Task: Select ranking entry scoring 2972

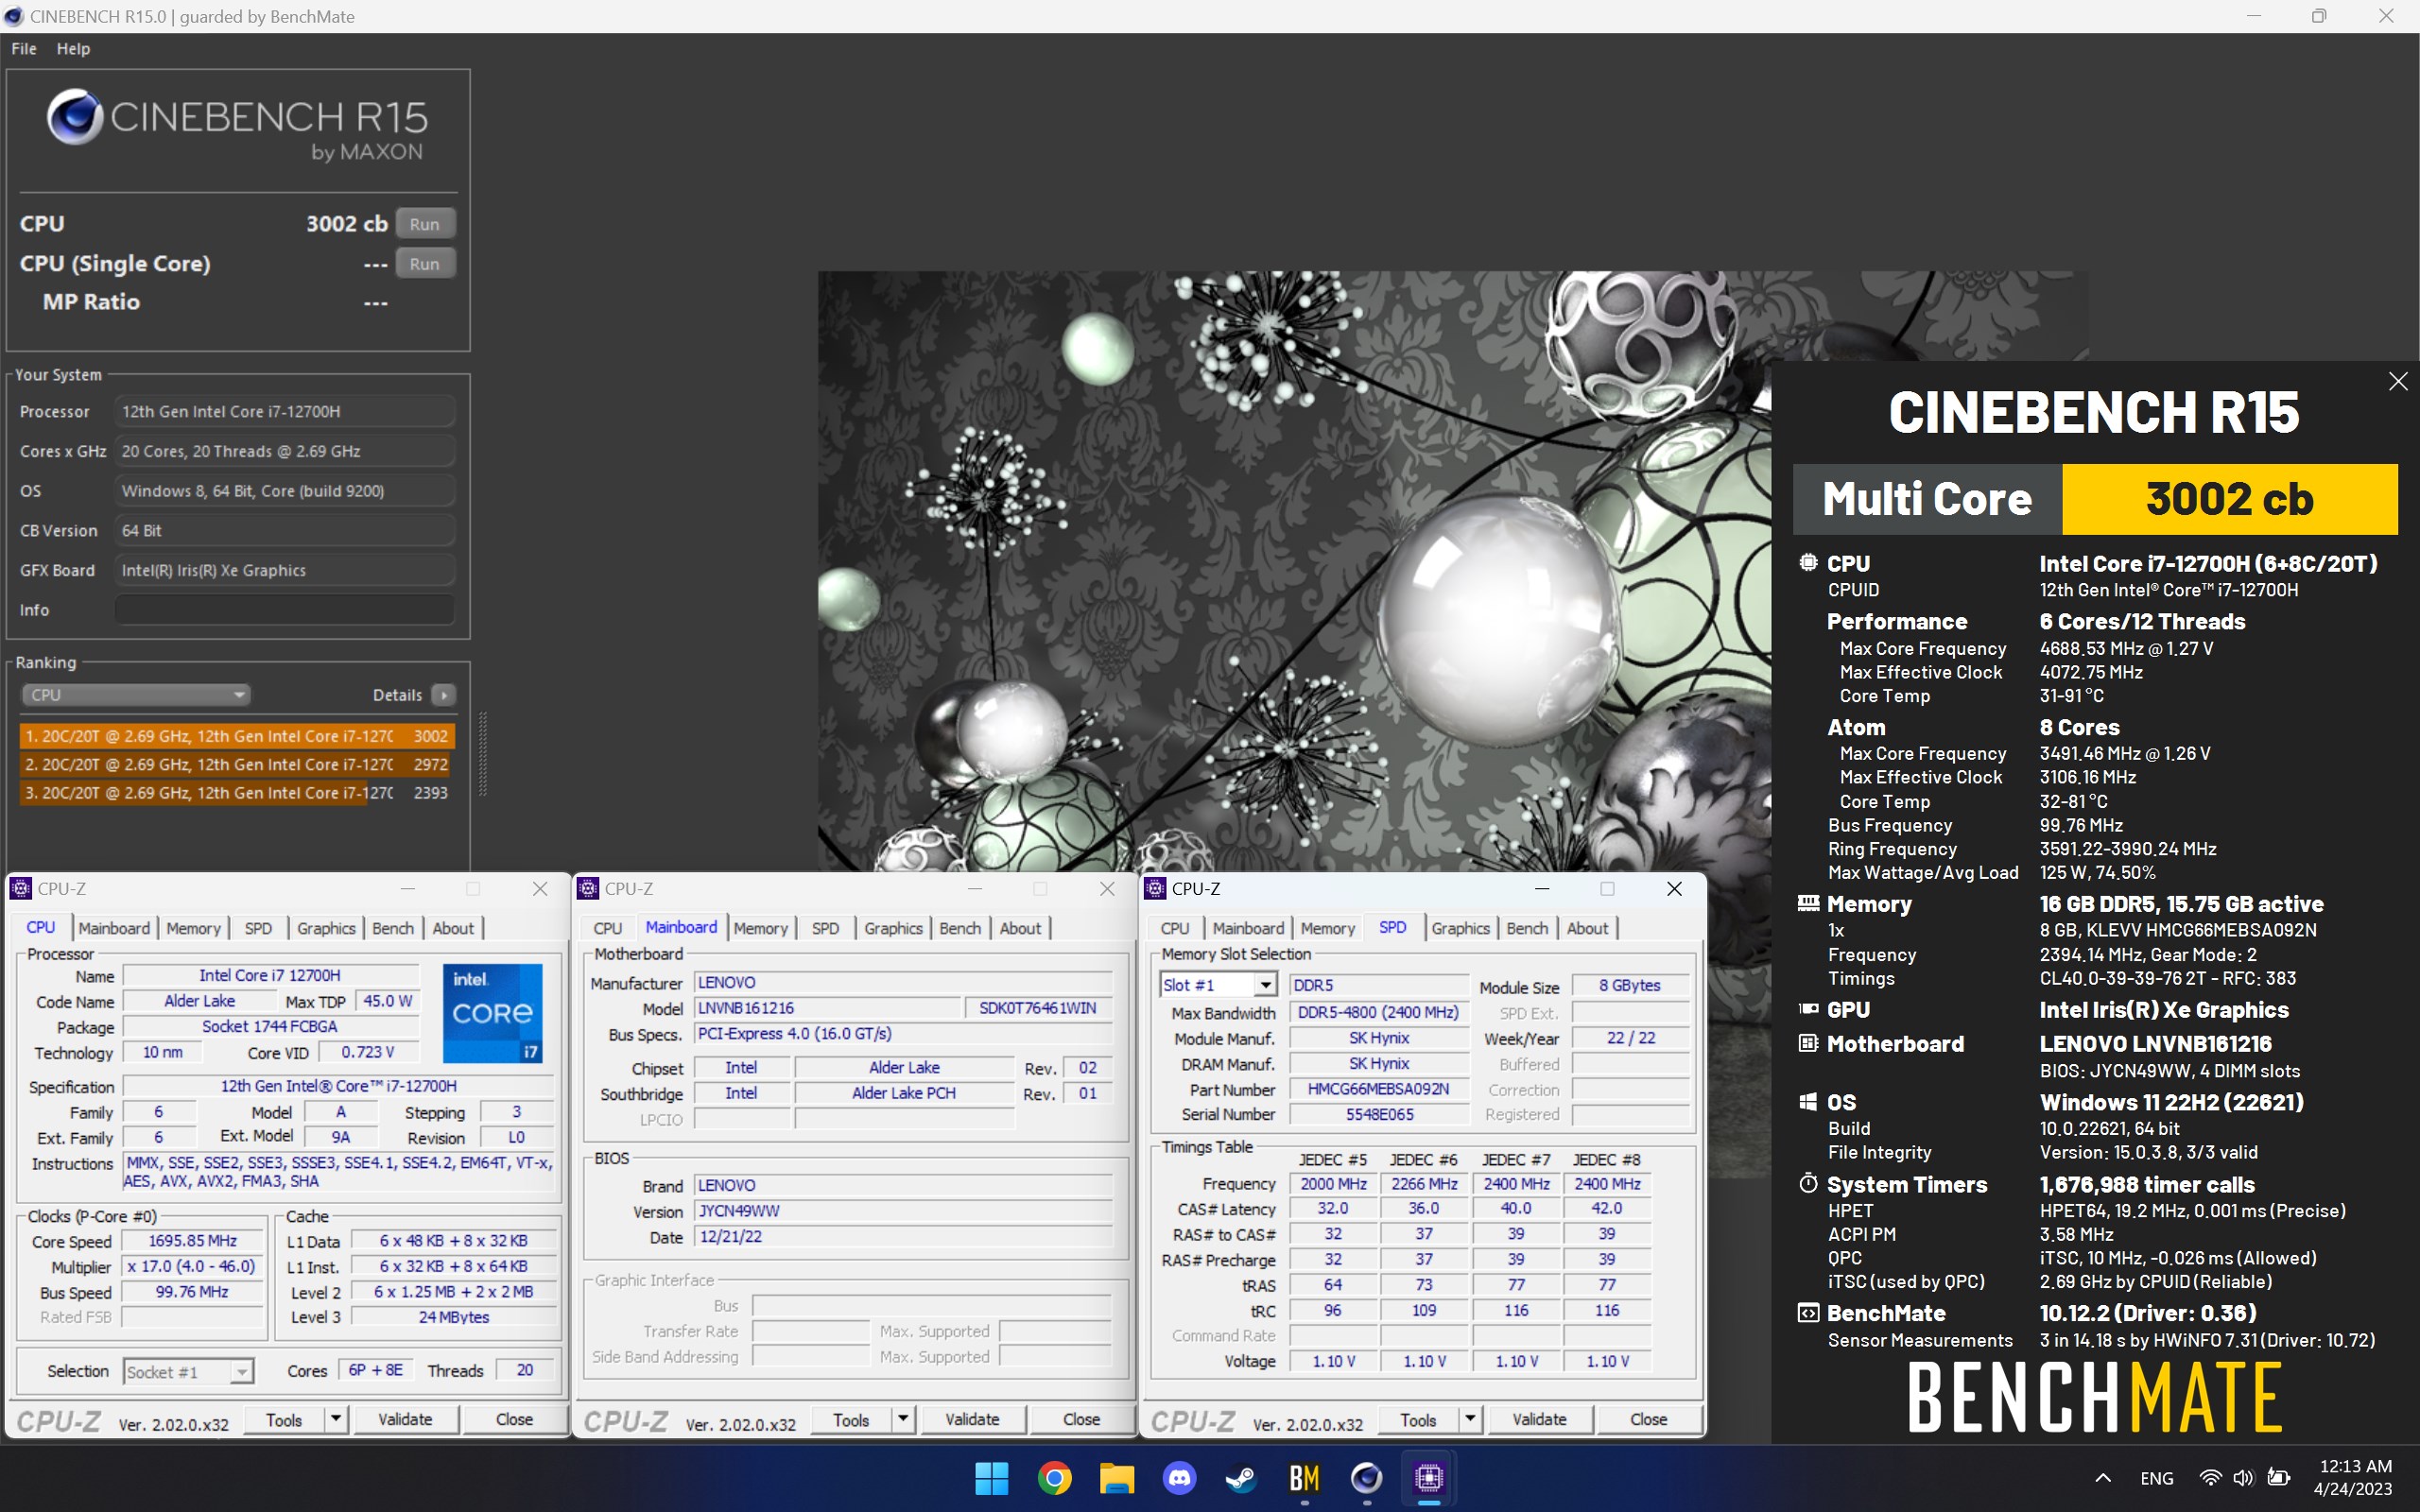Action: click(x=237, y=764)
